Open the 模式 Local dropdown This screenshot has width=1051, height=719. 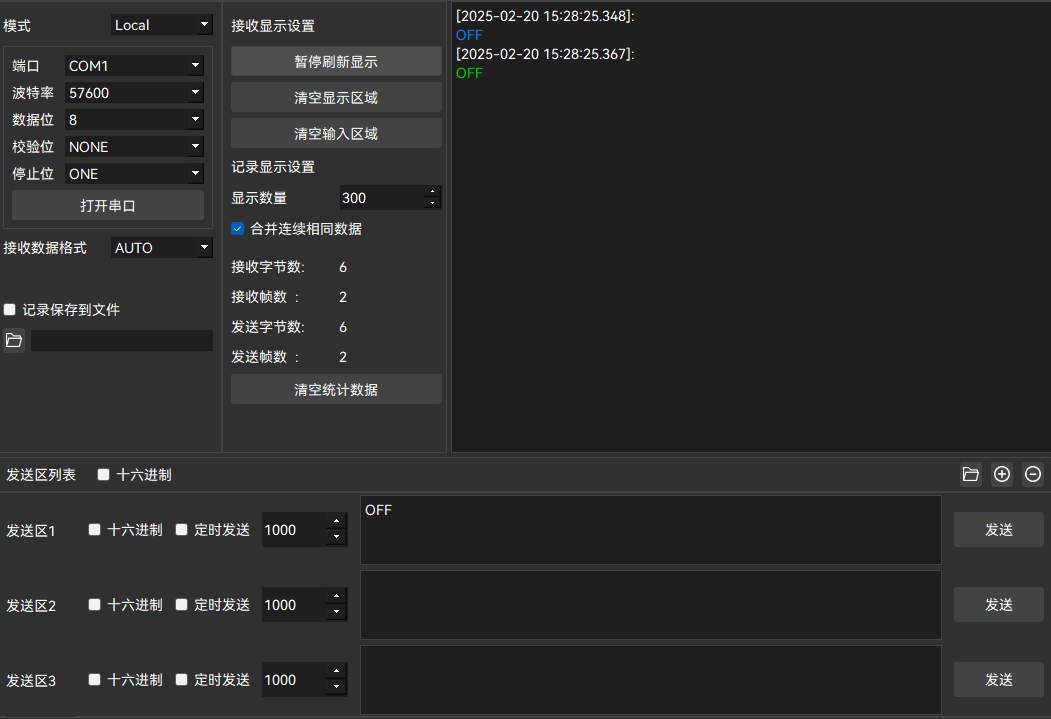[x=162, y=25]
